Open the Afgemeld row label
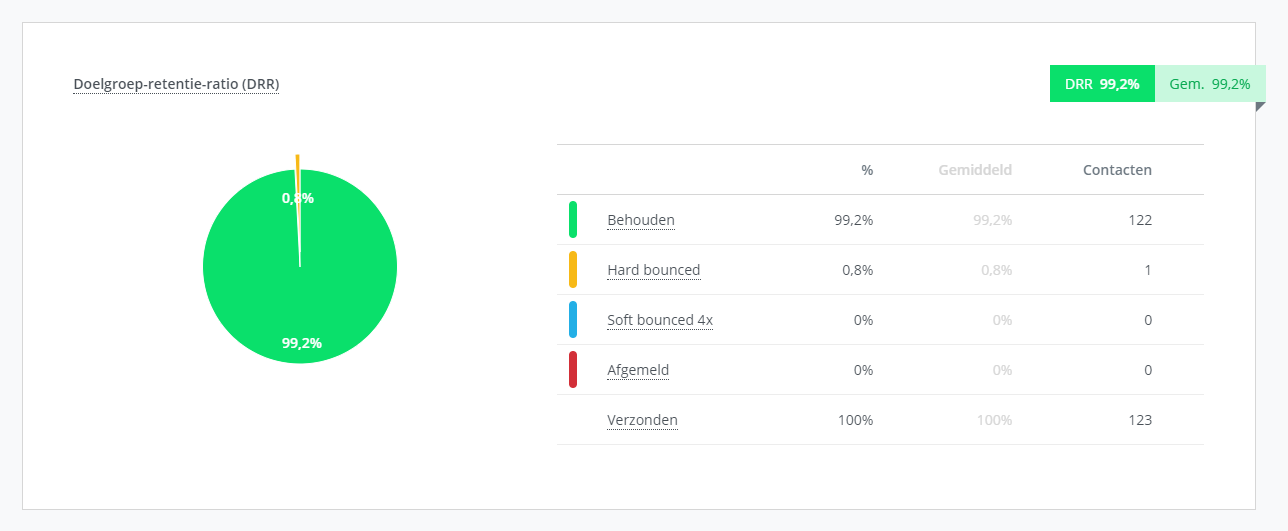This screenshot has width=1288, height=531. 637,370
